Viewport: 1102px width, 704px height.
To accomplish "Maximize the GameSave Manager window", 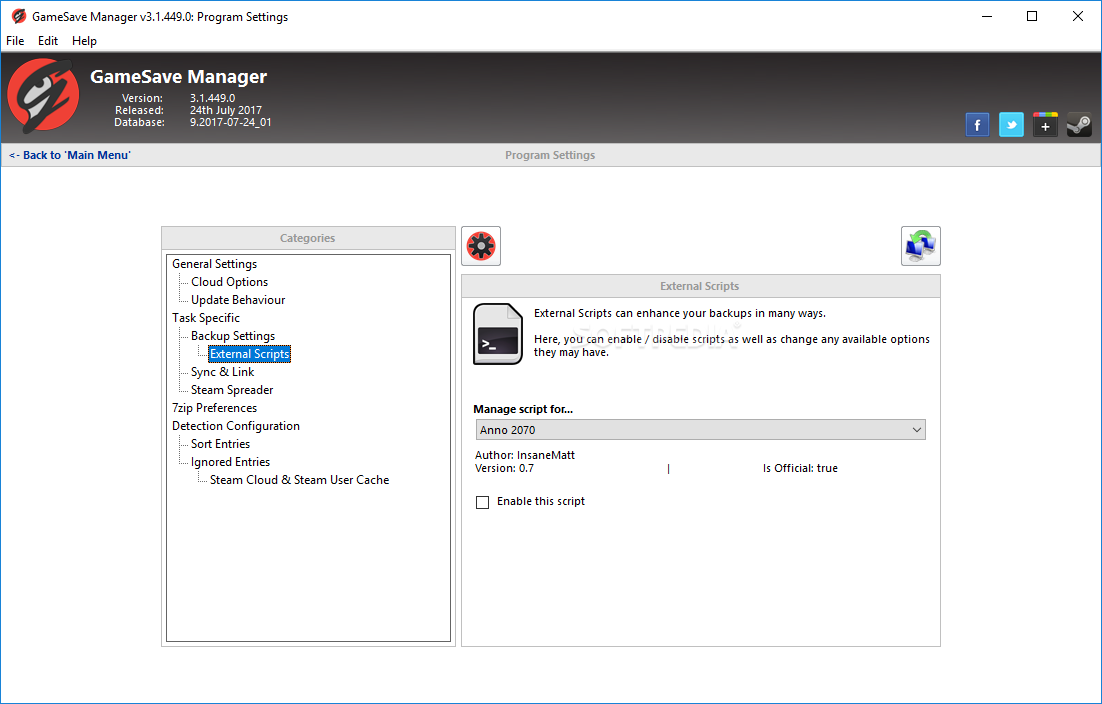I will (x=1032, y=16).
